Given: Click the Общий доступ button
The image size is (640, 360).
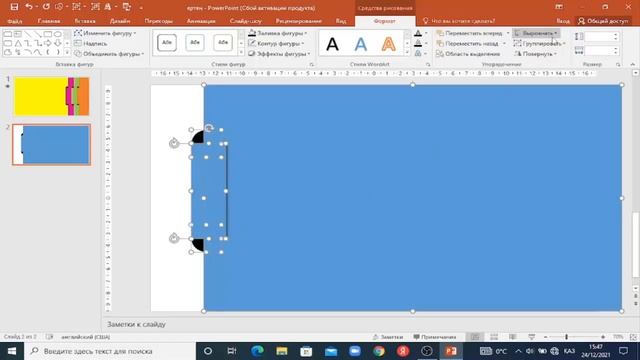Looking at the screenshot, I should [603, 21].
